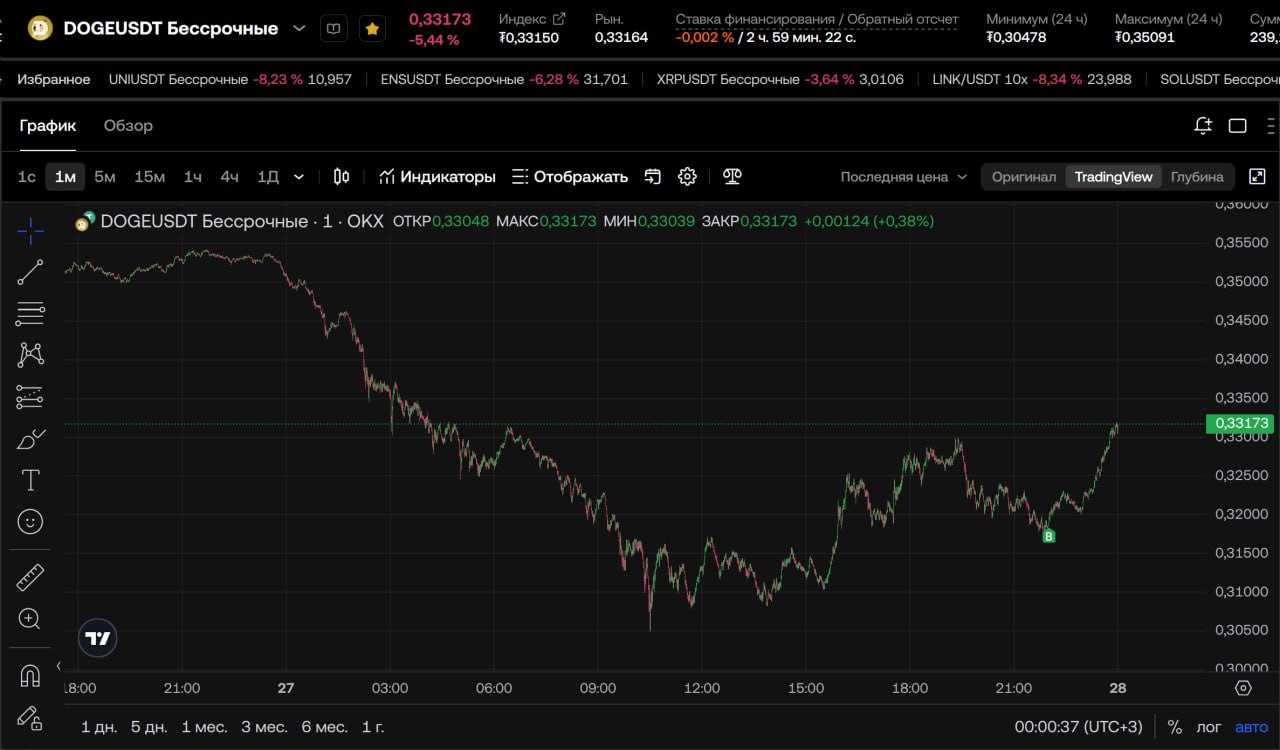
Task: Click the balance scales icon
Action: point(732,177)
